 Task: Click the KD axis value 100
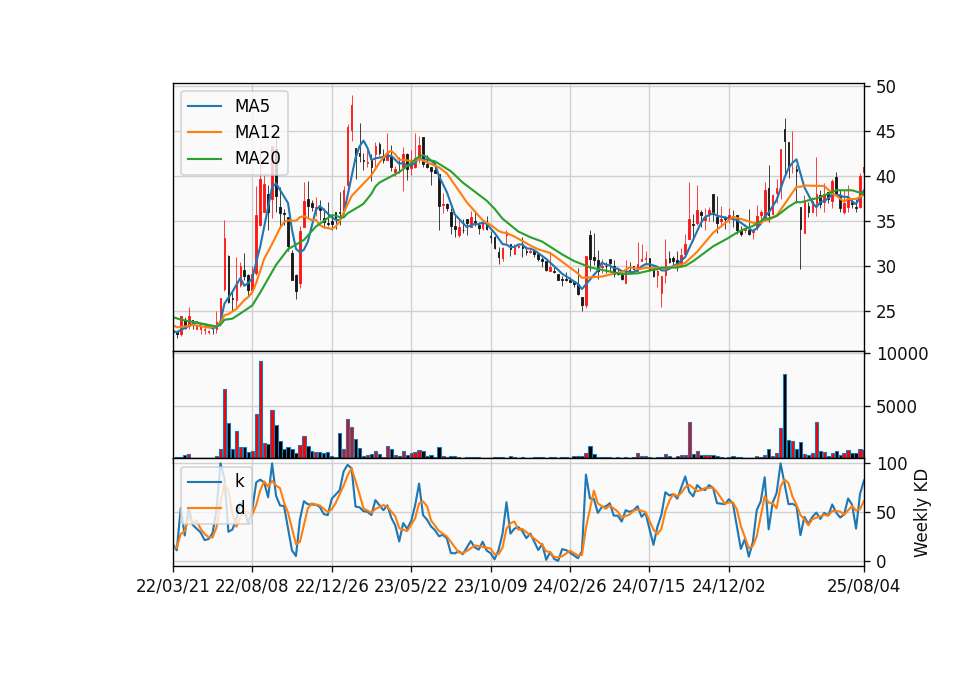click(891, 464)
